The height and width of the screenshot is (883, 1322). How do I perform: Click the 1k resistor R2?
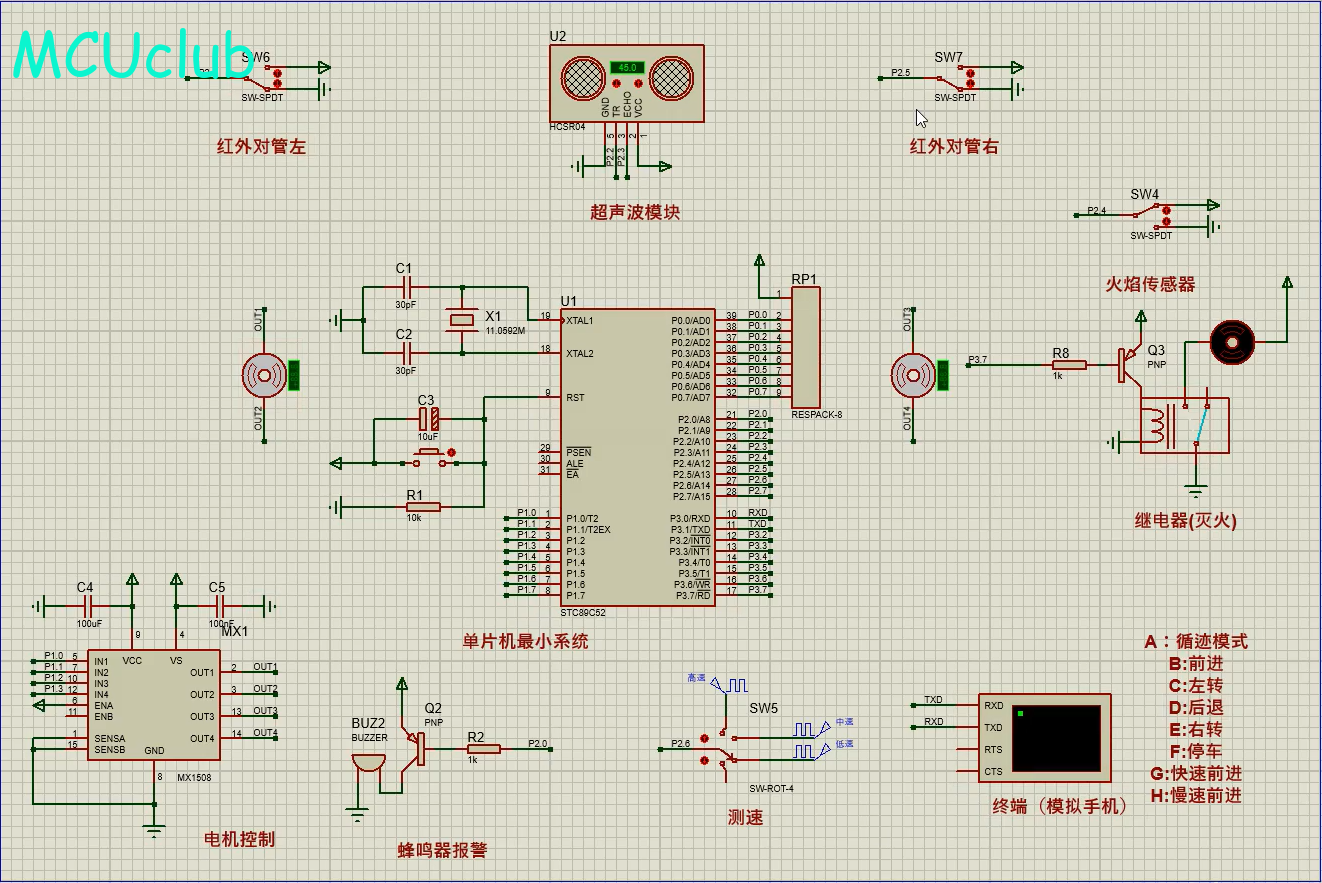484,748
